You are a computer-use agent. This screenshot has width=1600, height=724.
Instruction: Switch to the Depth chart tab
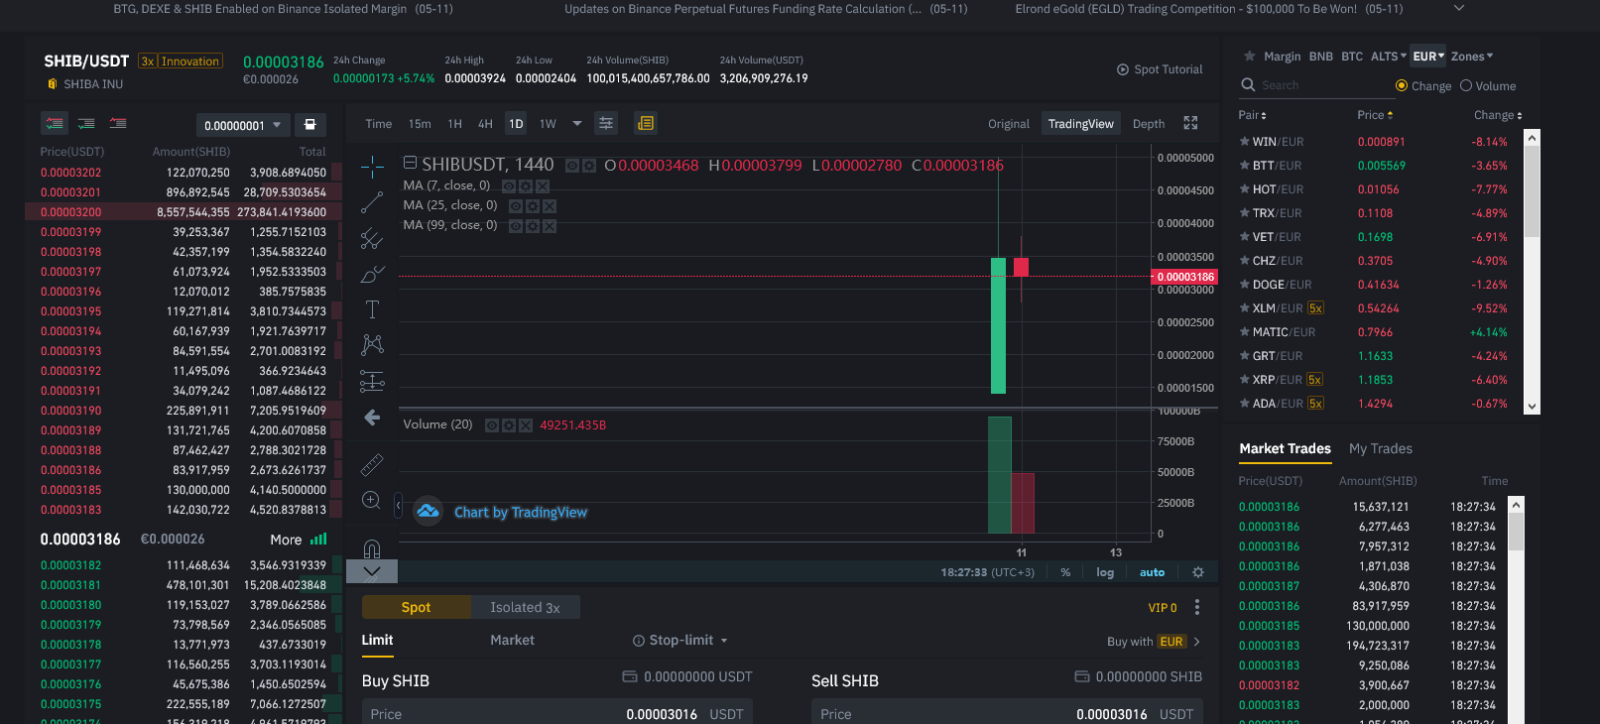1148,124
